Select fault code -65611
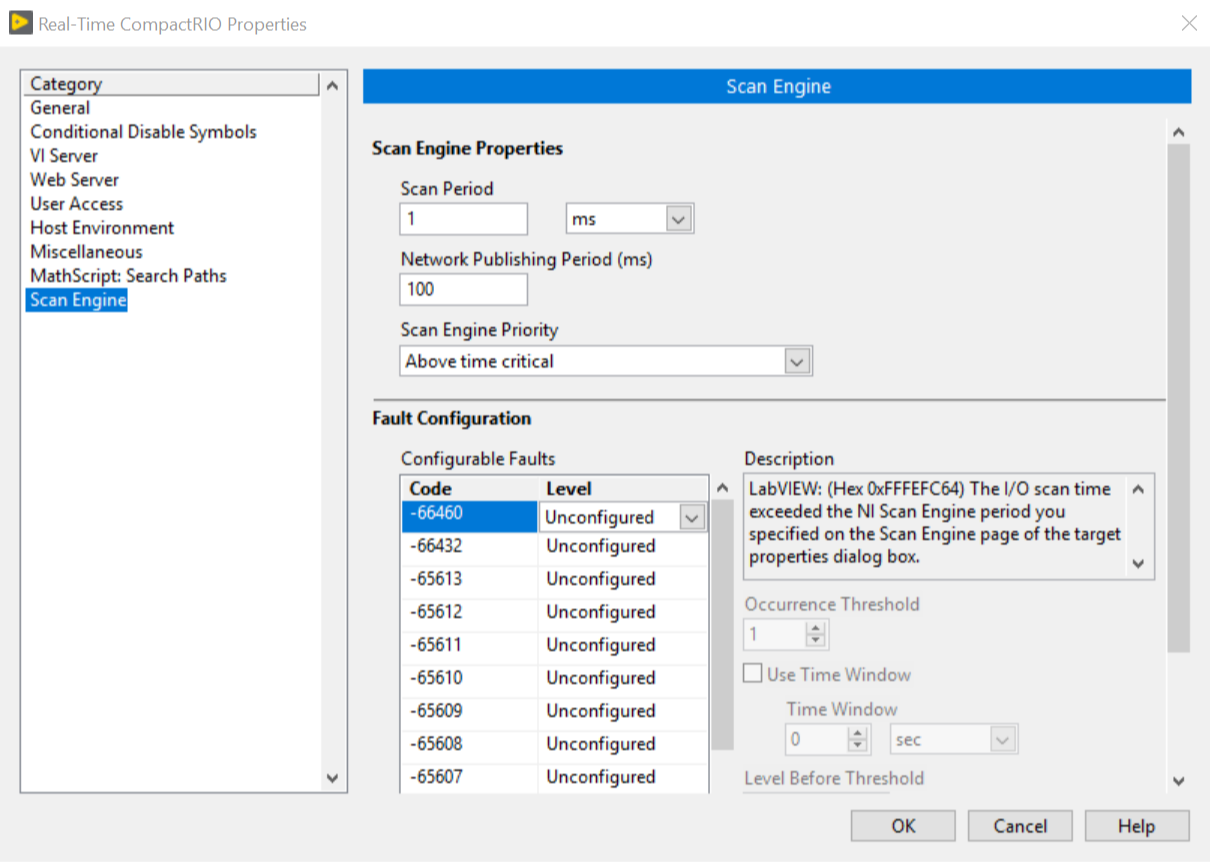Screen dimensions: 1210x862 [x=469, y=645]
